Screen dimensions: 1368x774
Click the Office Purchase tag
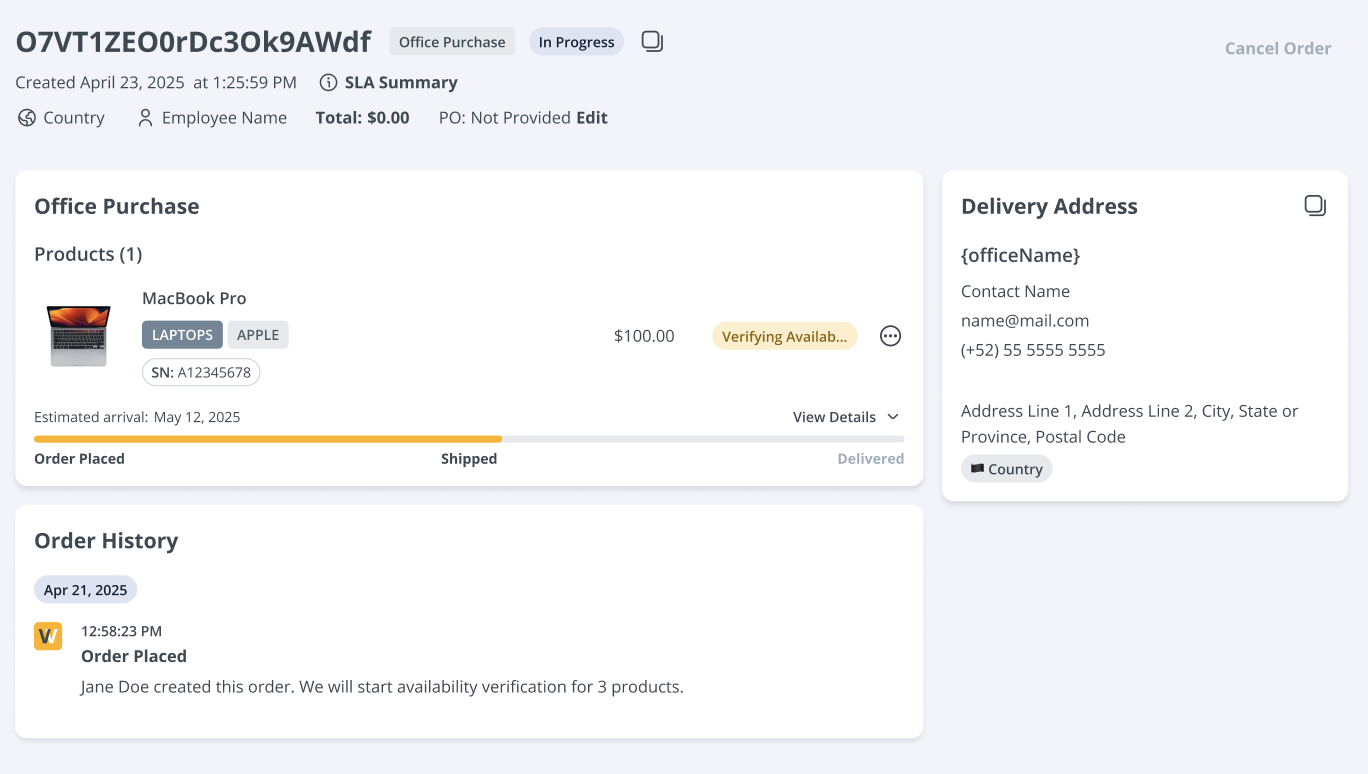pyautogui.click(x=452, y=42)
